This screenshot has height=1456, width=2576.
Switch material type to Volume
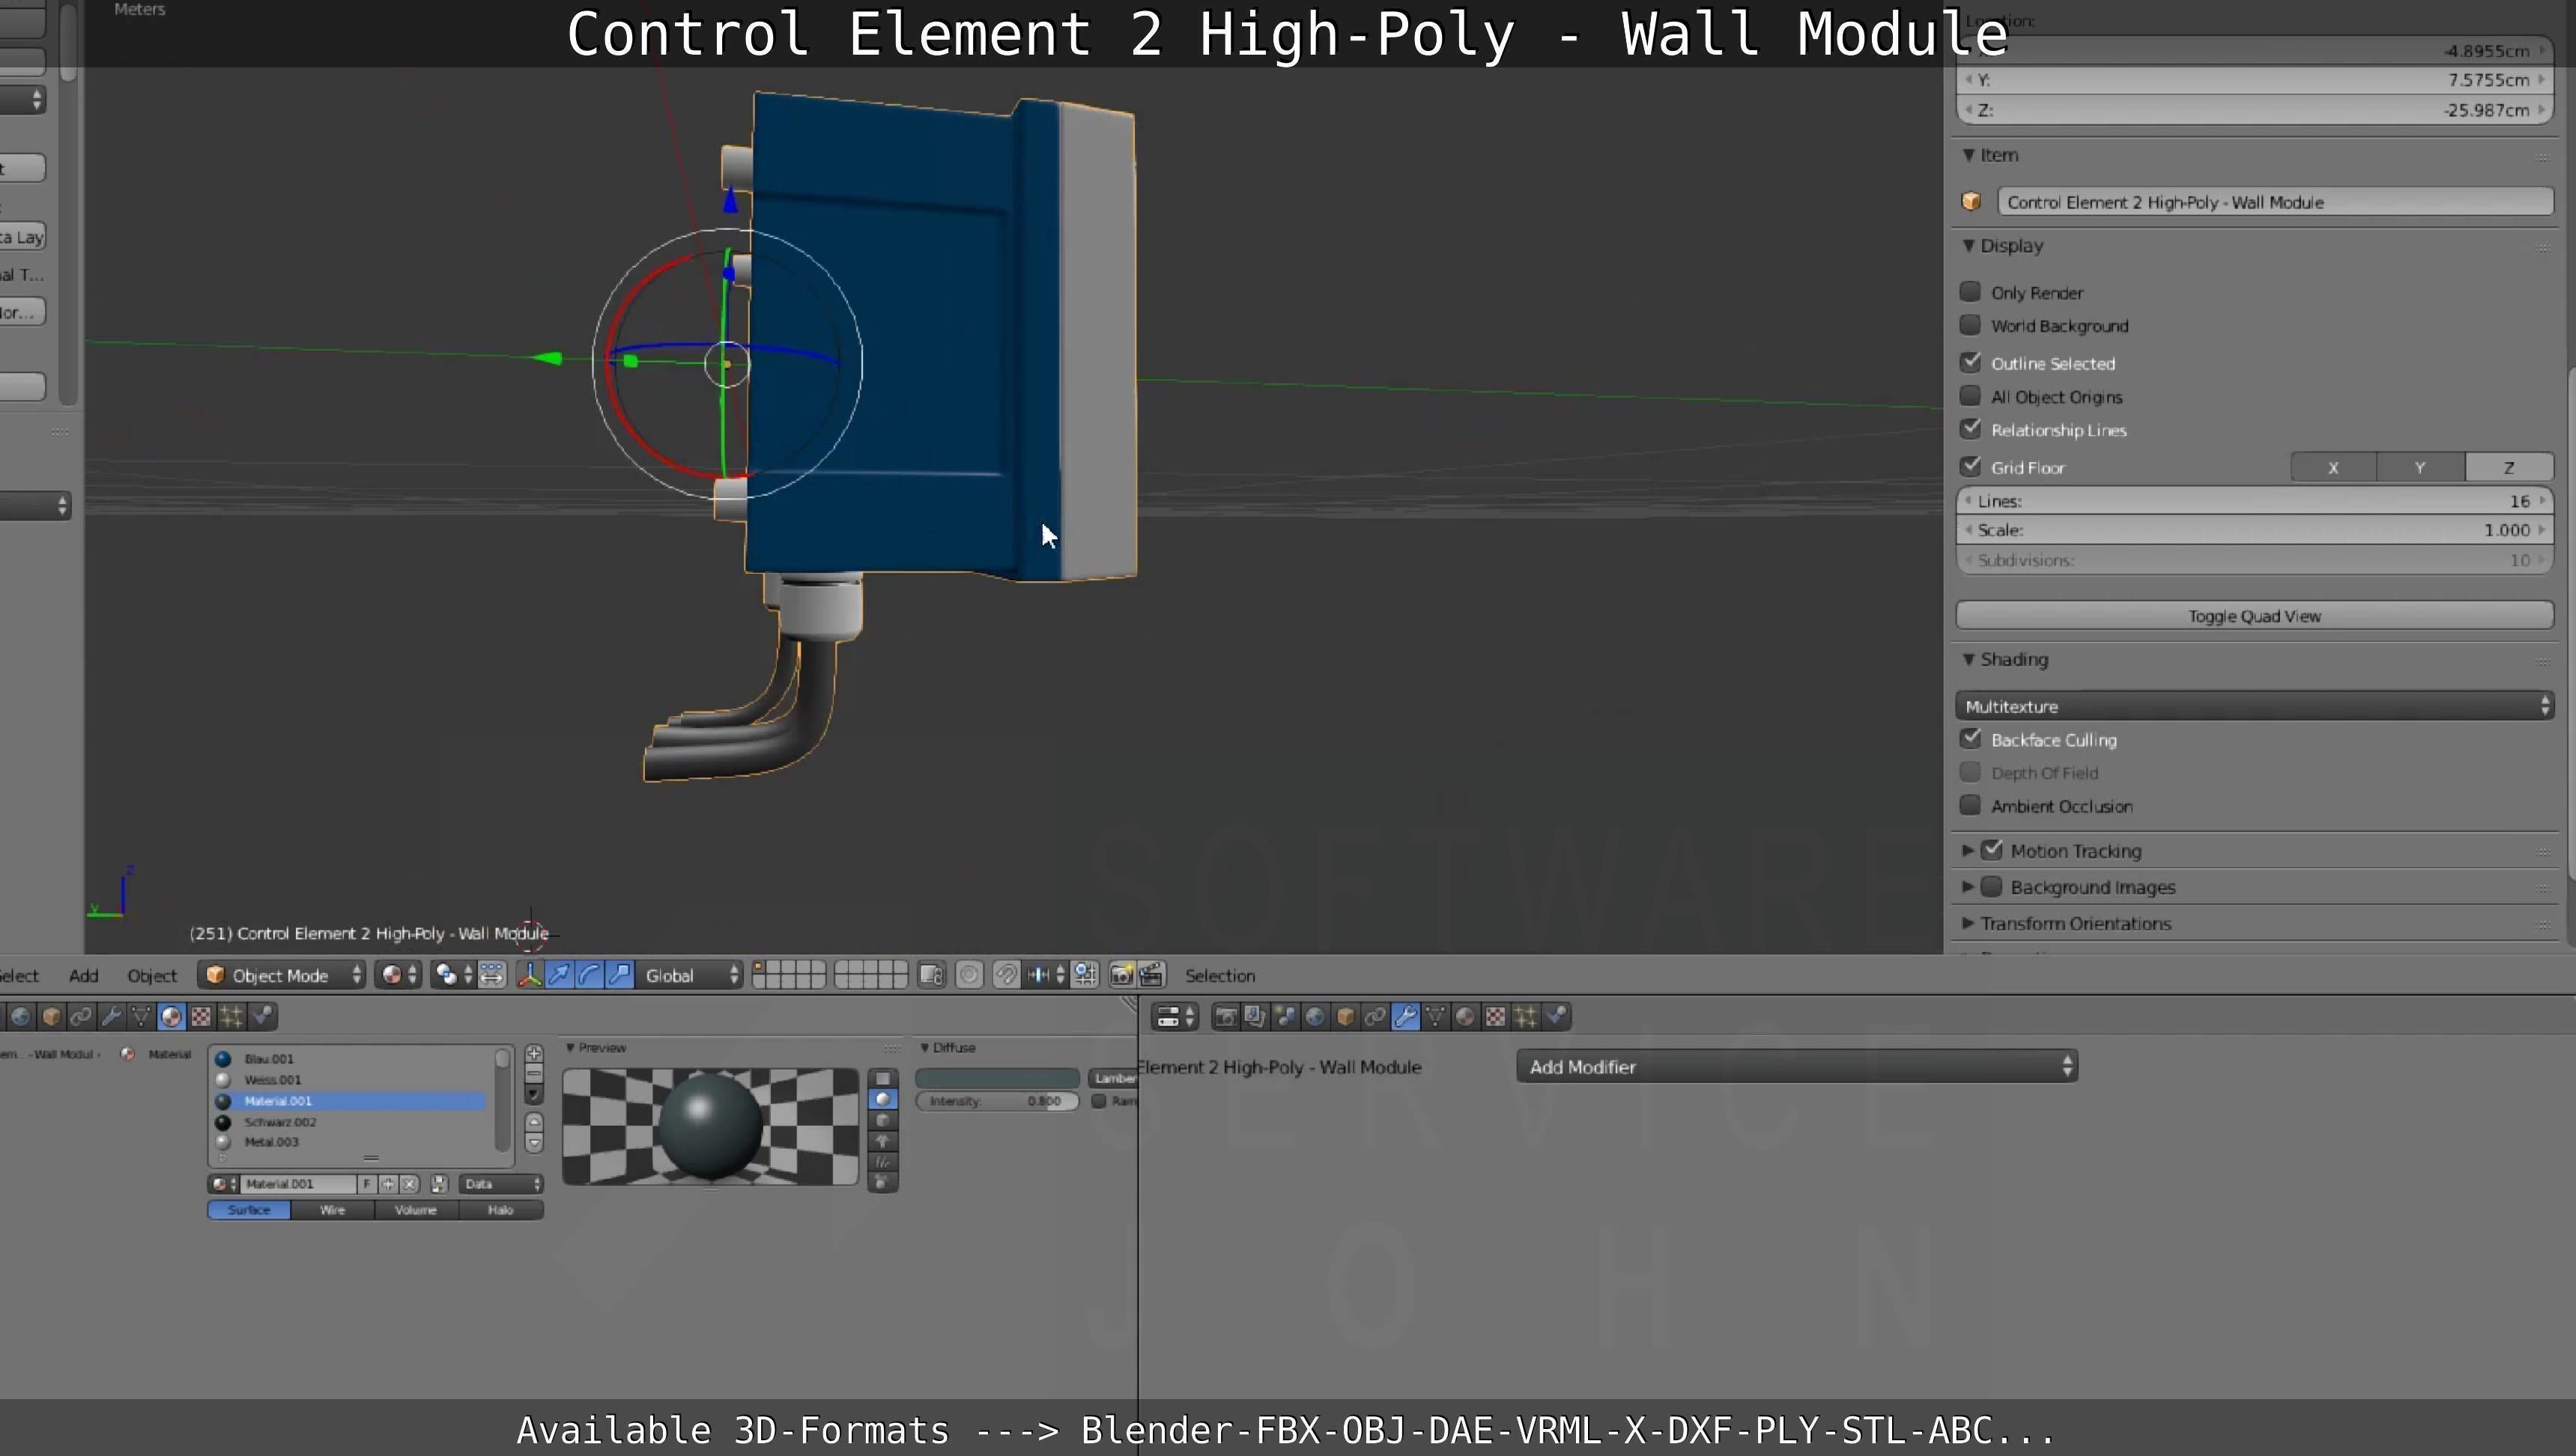(416, 1210)
